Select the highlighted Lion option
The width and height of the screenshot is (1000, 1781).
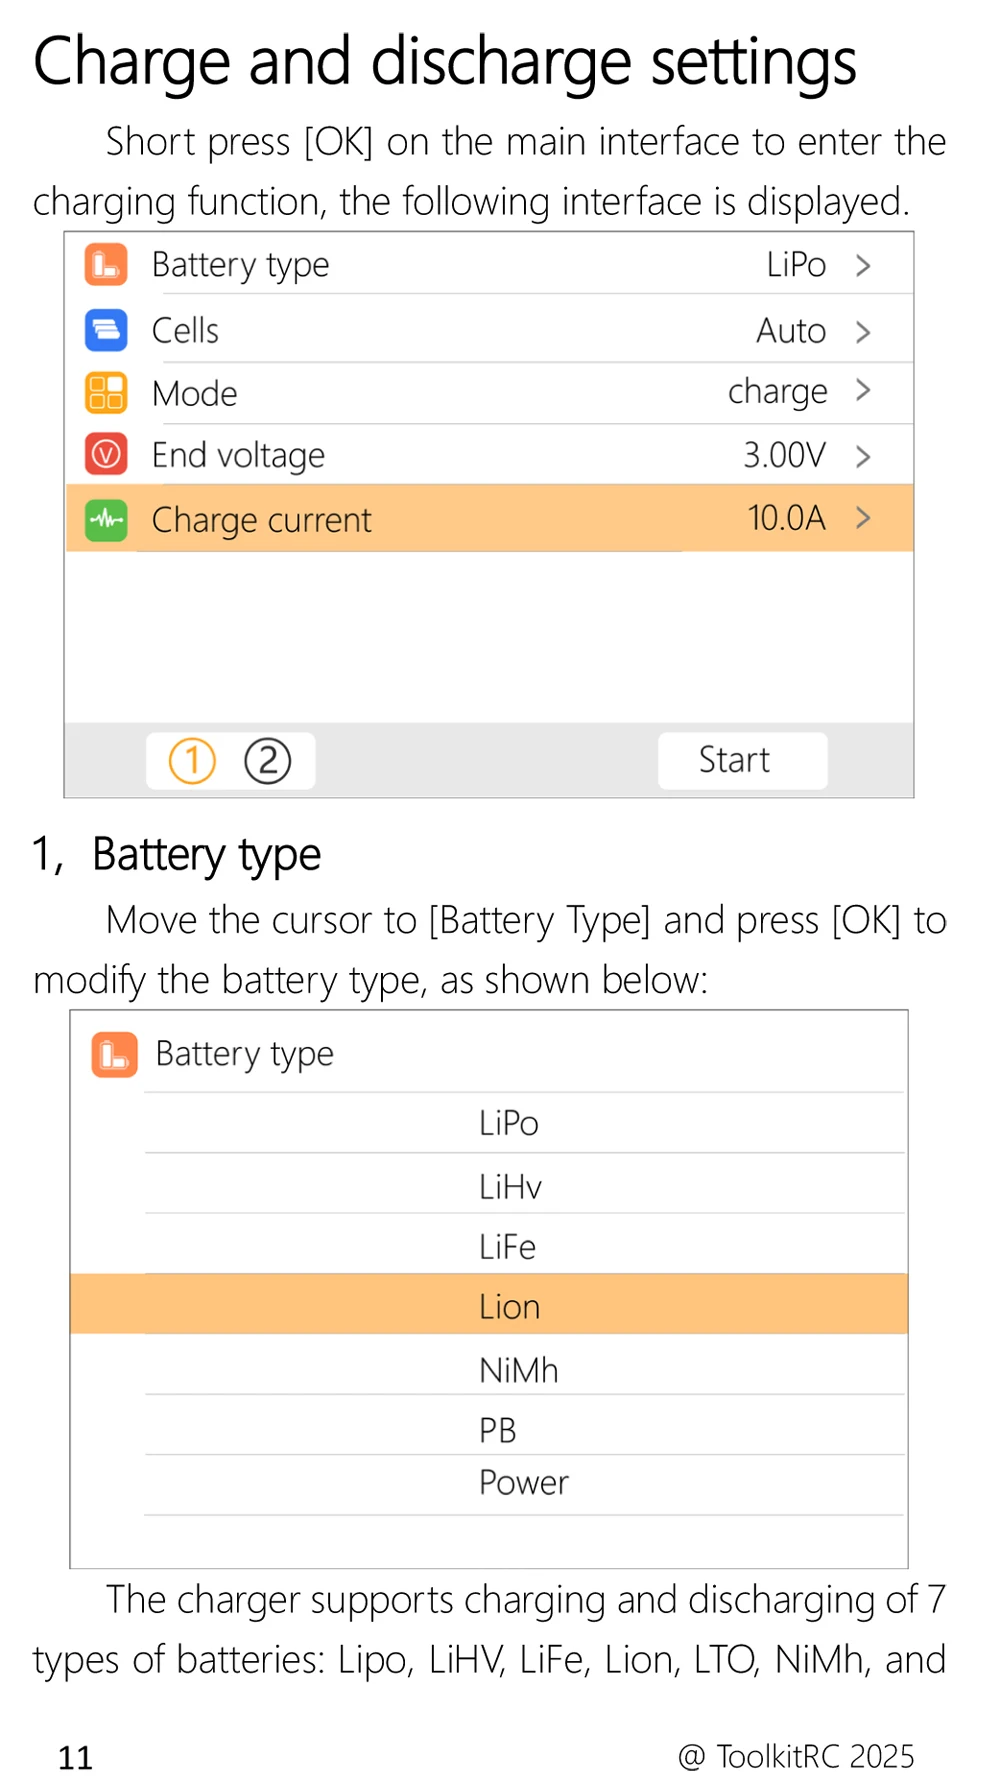509,1307
